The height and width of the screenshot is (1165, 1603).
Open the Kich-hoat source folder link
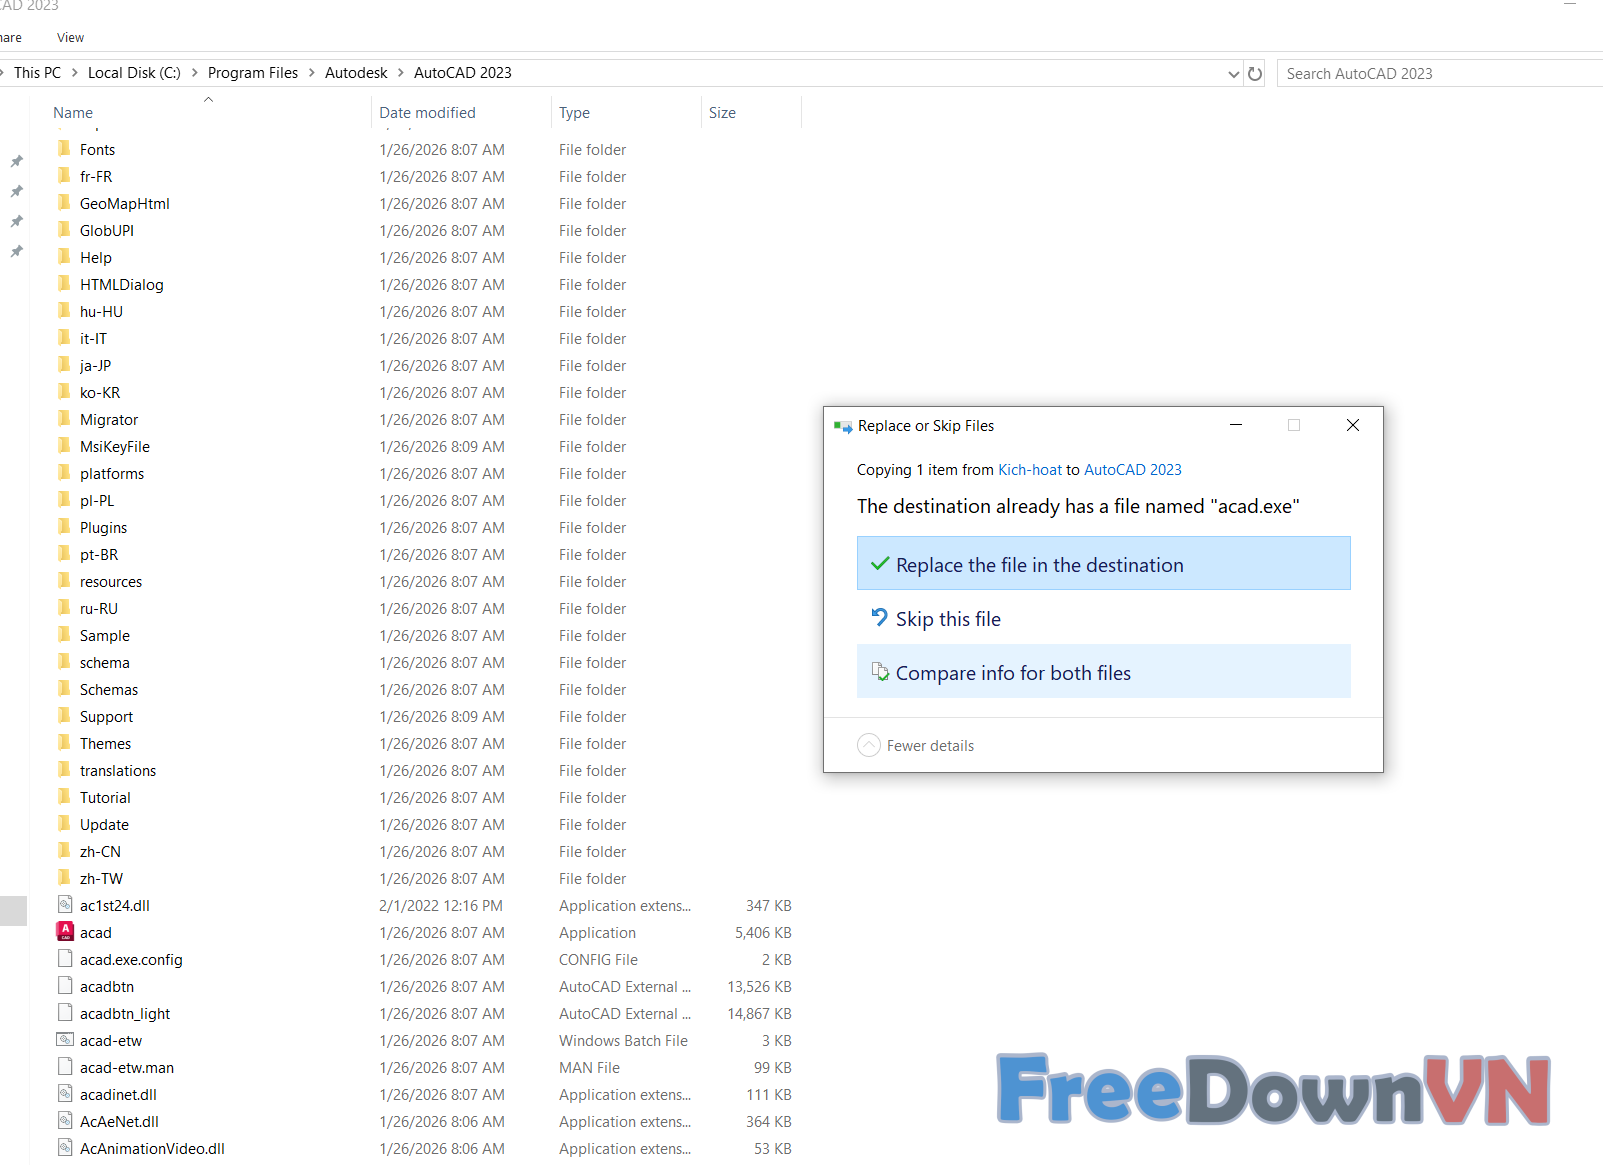[x=1029, y=470]
